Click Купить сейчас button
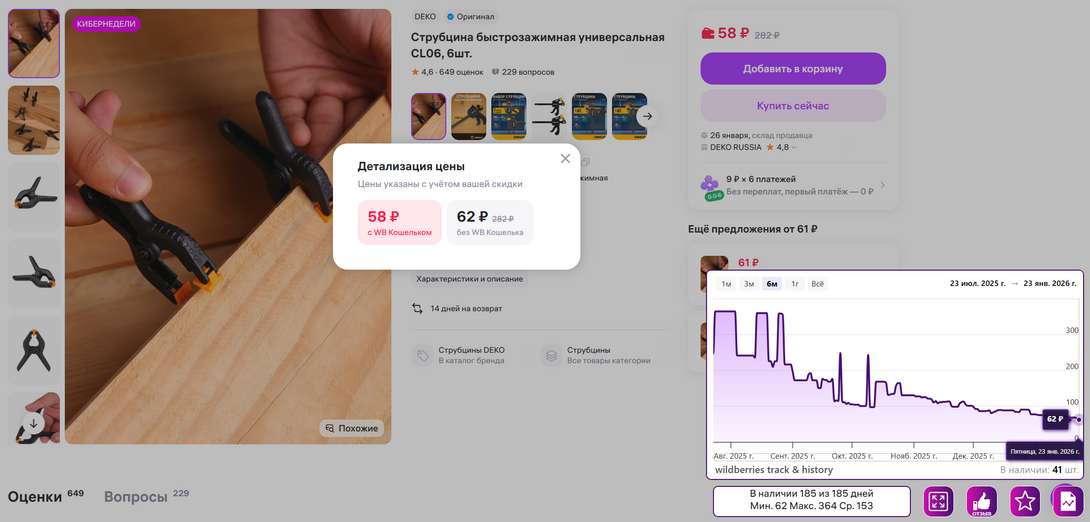The width and height of the screenshot is (1090, 522). tap(792, 106)
